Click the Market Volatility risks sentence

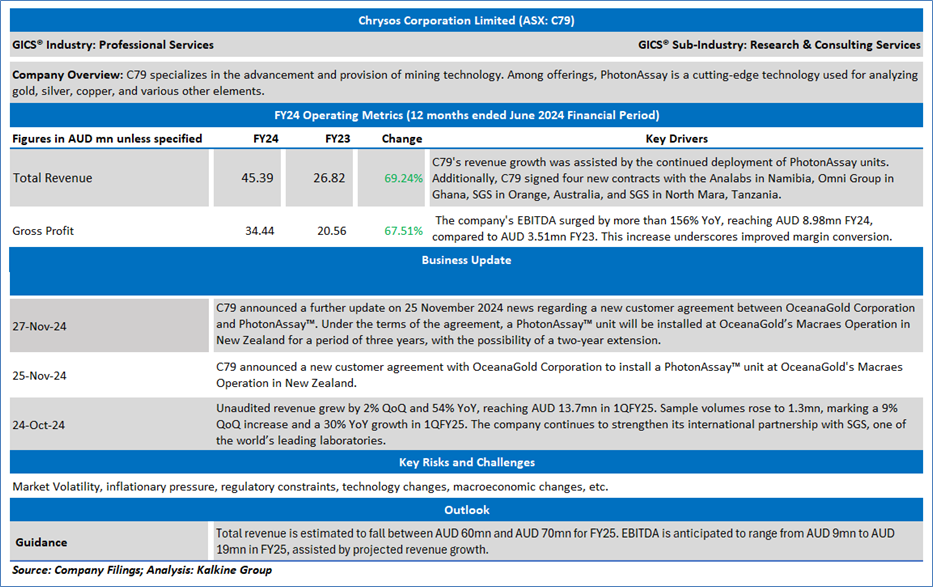(x=310, y=486)
